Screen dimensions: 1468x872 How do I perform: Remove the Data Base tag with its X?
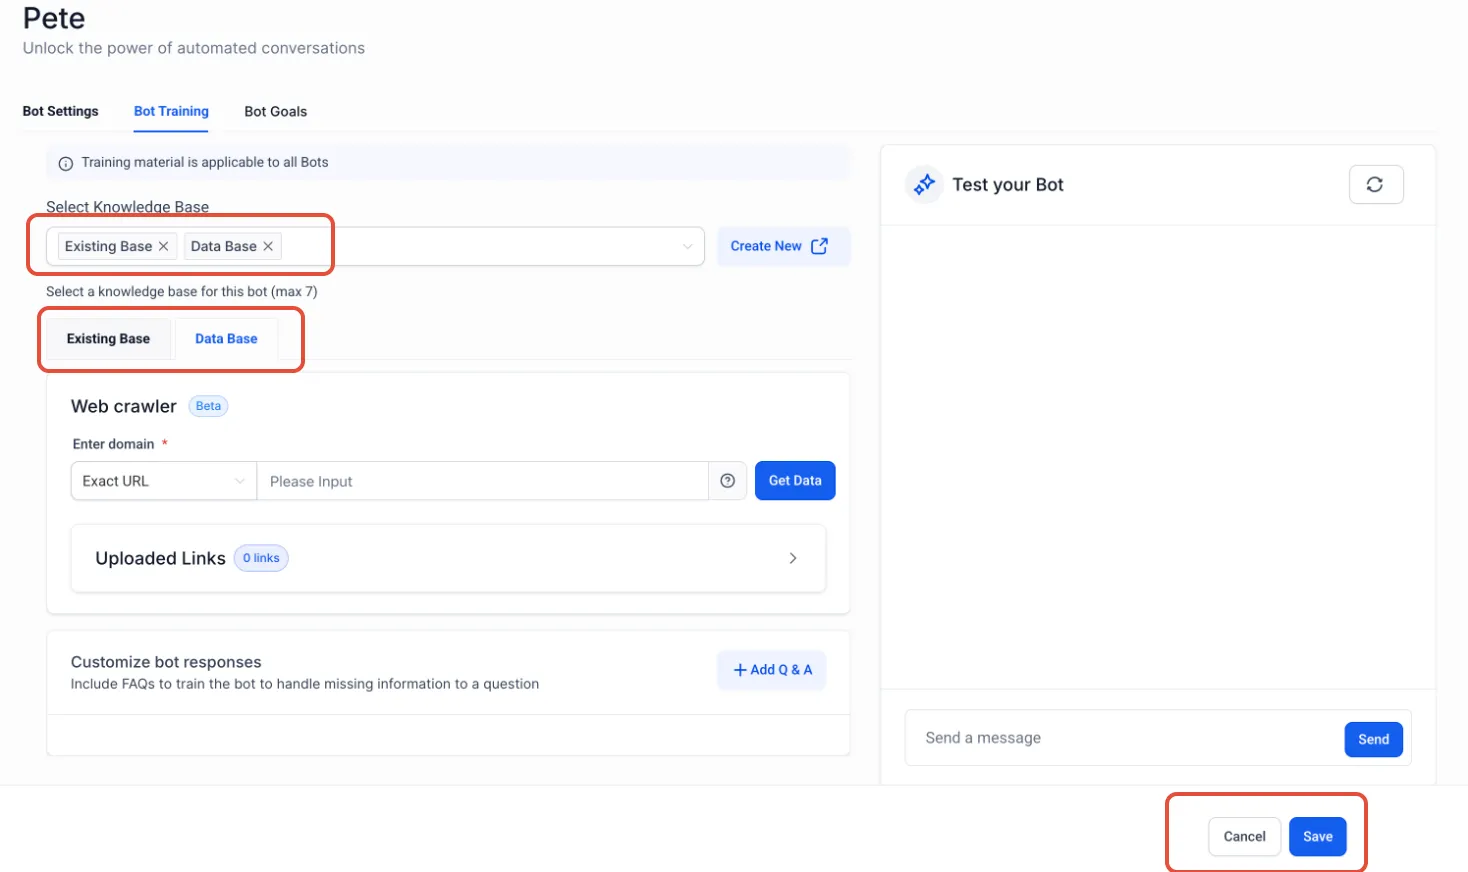268,246
